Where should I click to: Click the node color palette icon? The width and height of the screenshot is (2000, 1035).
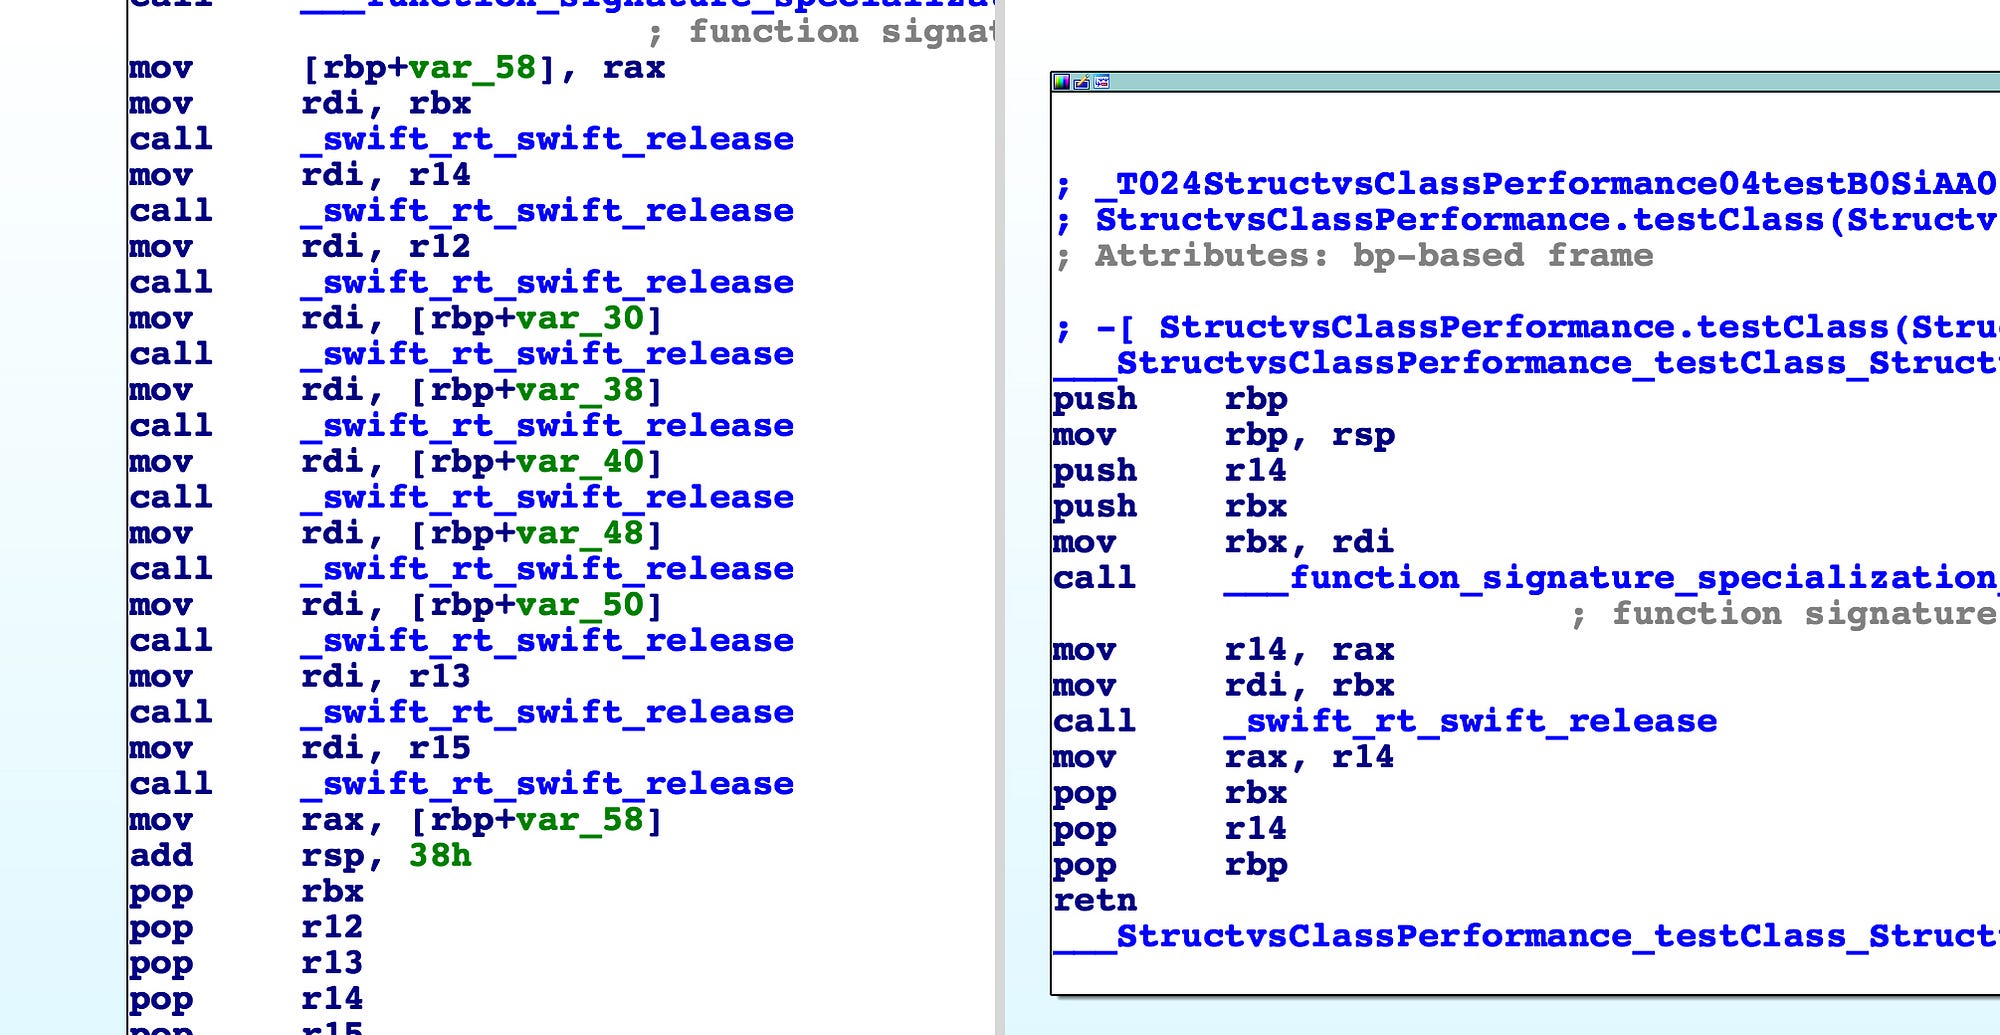pyautogui.click(x=1062, y=82)
